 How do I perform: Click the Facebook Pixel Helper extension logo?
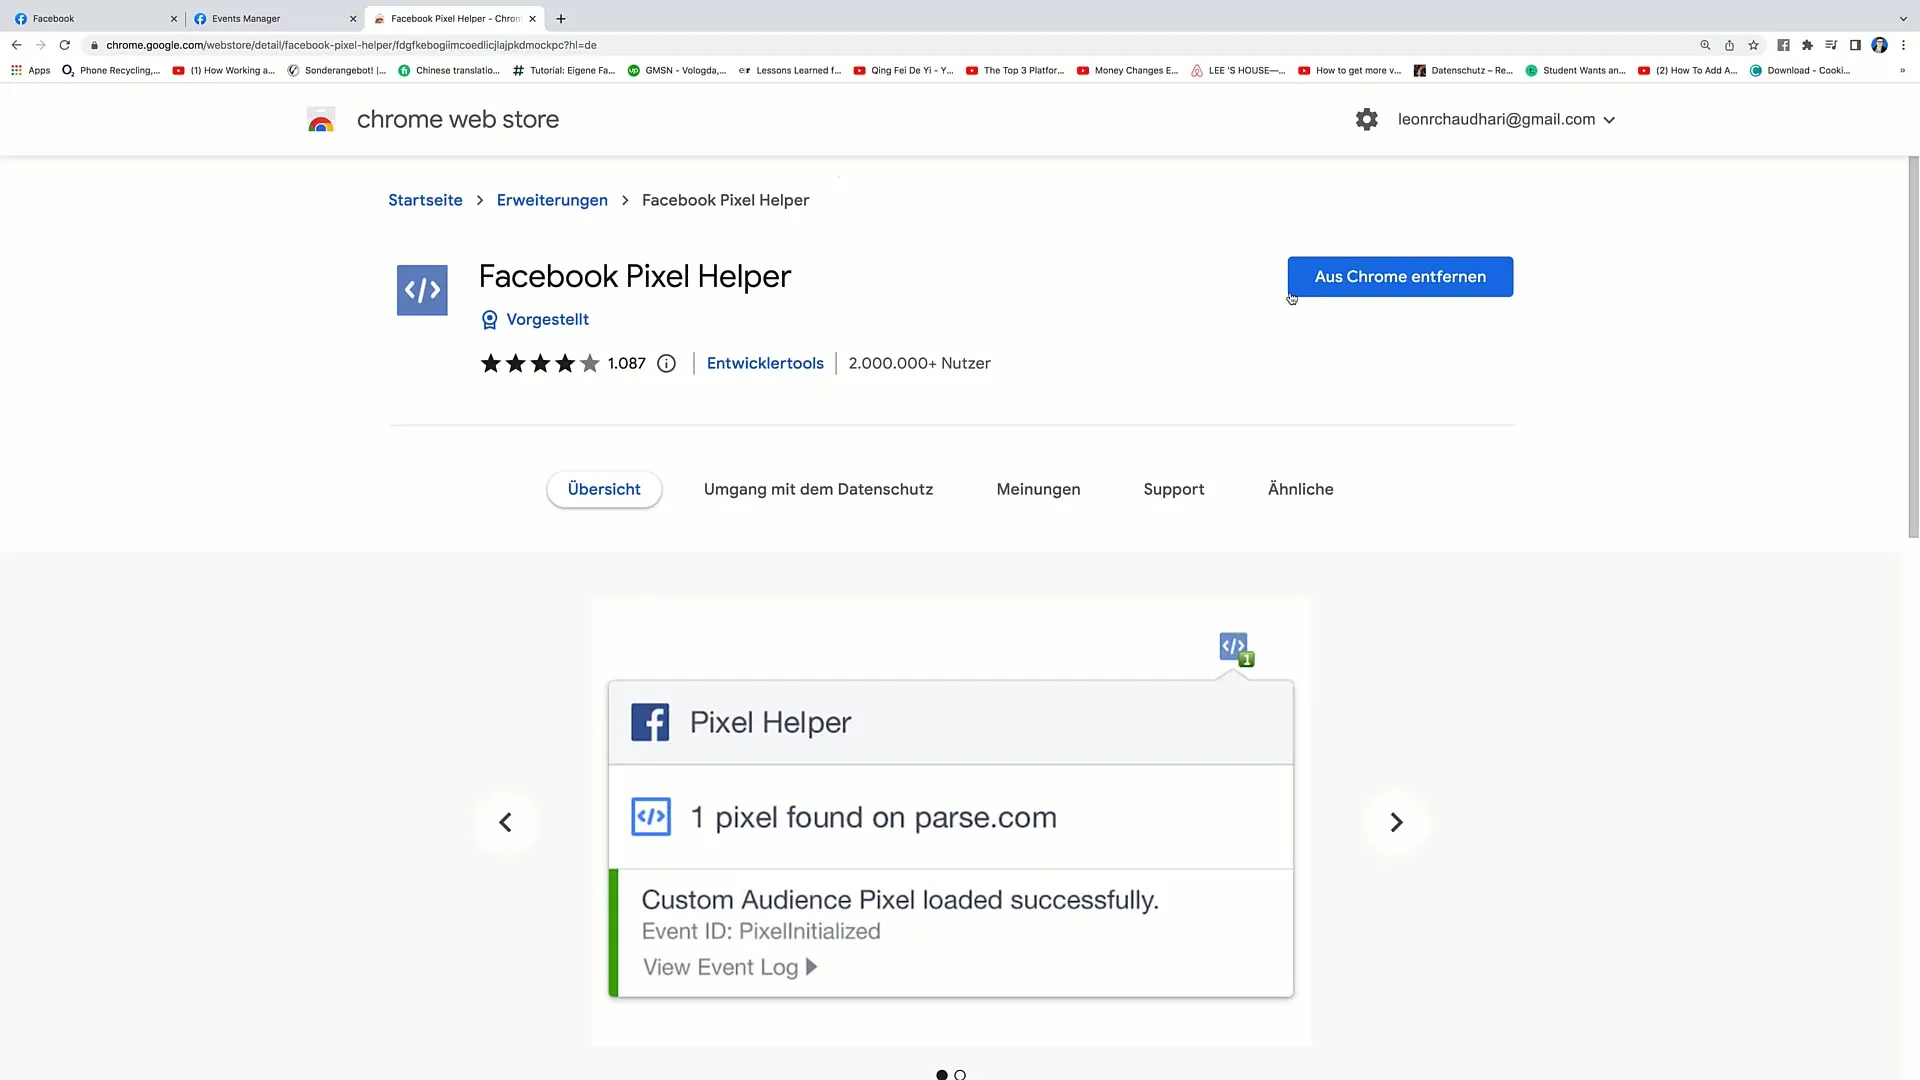click(x=422, y=290)
